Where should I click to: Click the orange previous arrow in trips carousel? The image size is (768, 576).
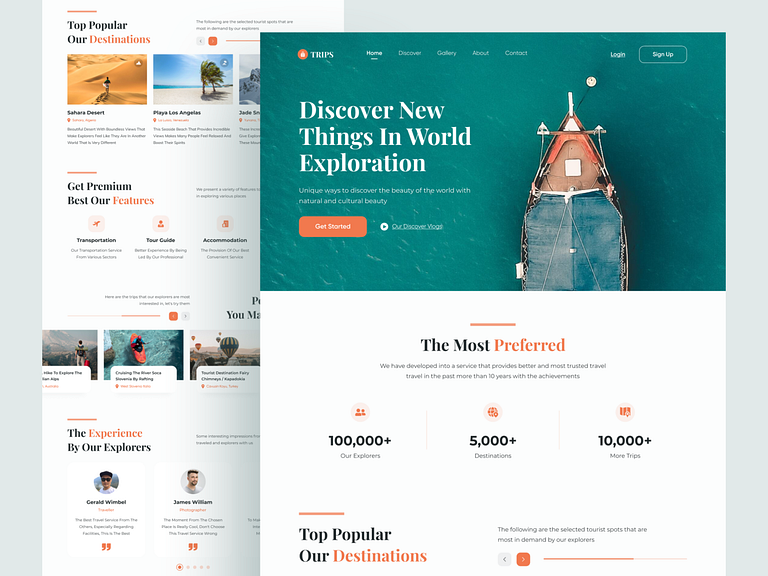(x=173, y=316)
